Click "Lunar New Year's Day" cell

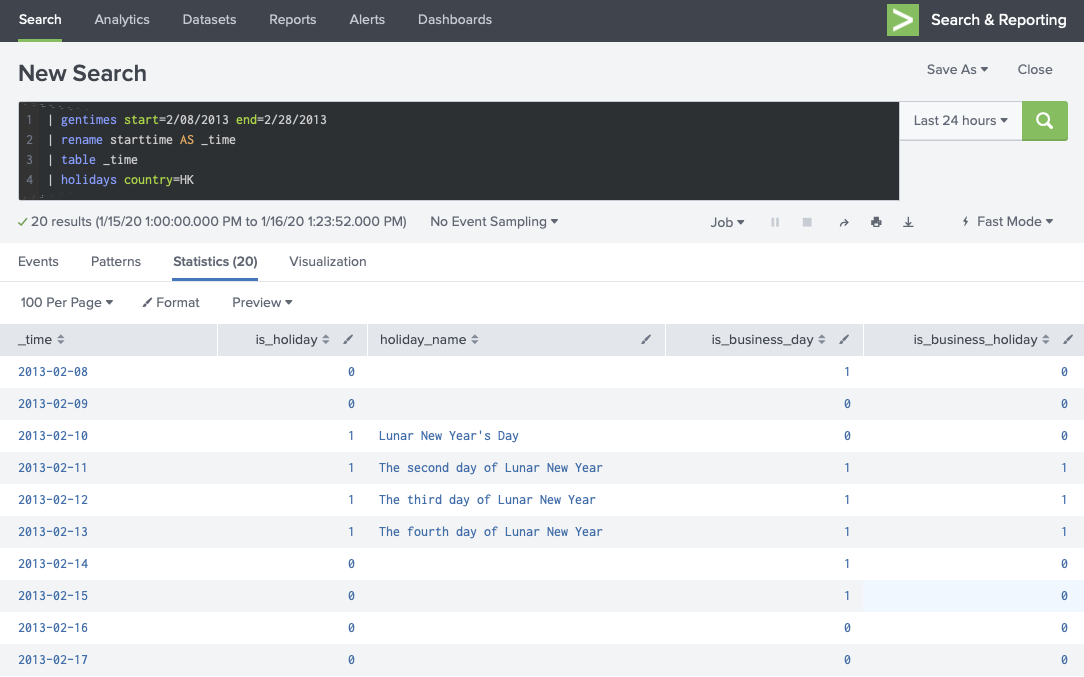449,436
